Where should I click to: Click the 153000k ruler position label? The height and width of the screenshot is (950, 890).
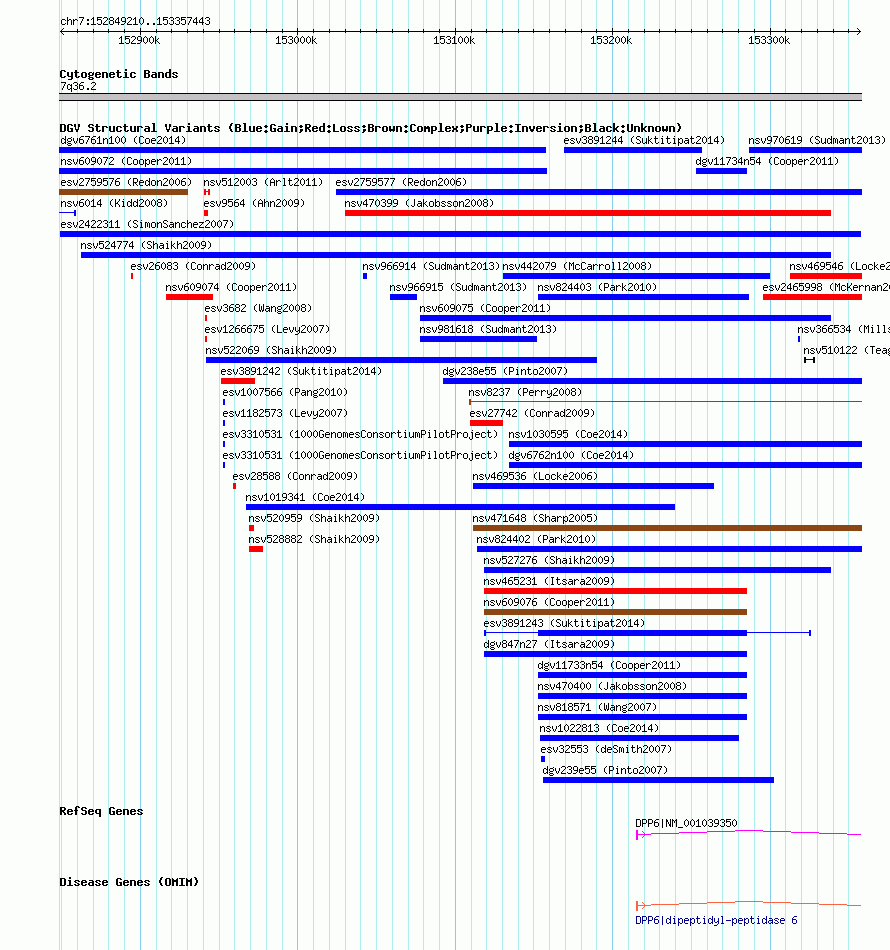click(x=296, y=40)
